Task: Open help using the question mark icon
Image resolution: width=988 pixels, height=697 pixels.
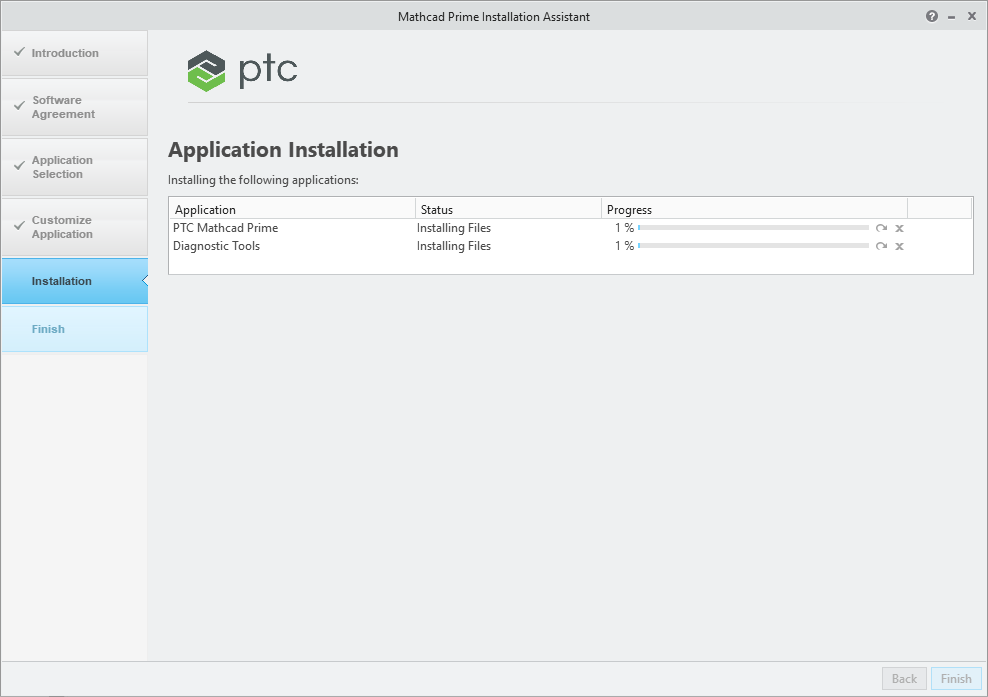Action: point(931,16)
